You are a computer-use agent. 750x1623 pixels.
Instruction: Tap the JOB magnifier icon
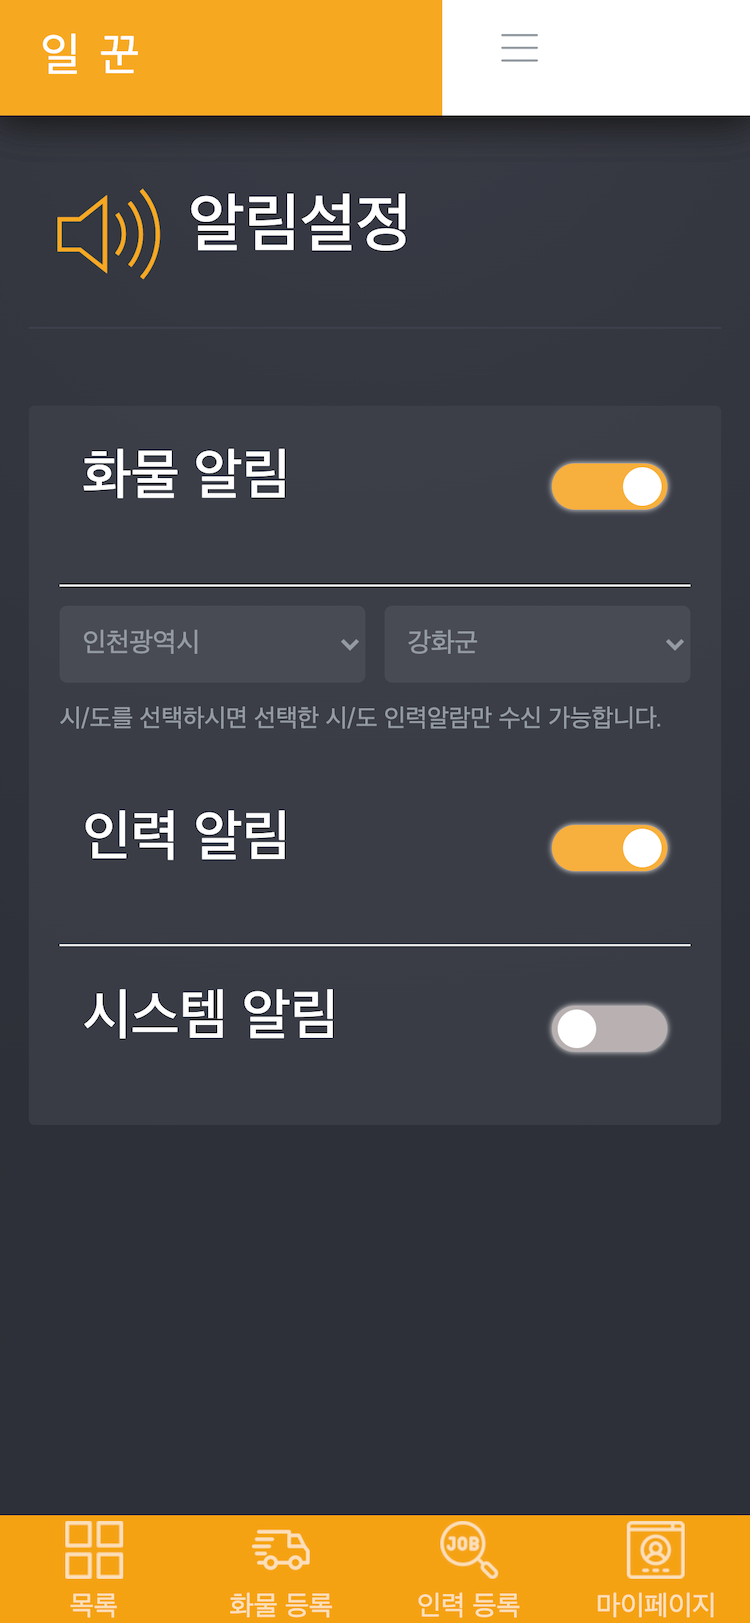point(468,1549)
